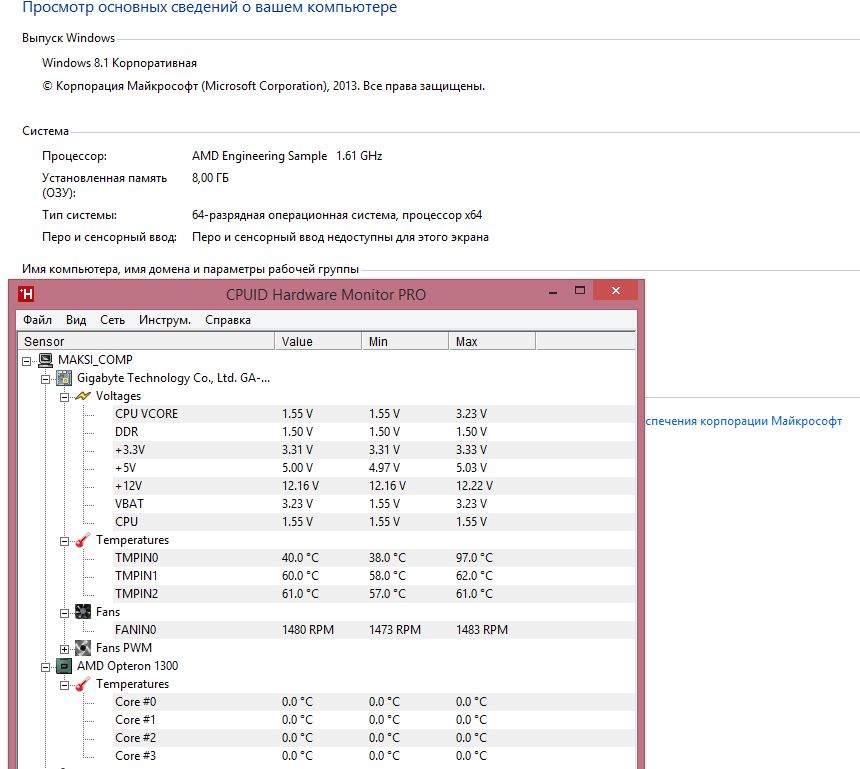
Task: Click the Min column header
Action: pos(405,341)
